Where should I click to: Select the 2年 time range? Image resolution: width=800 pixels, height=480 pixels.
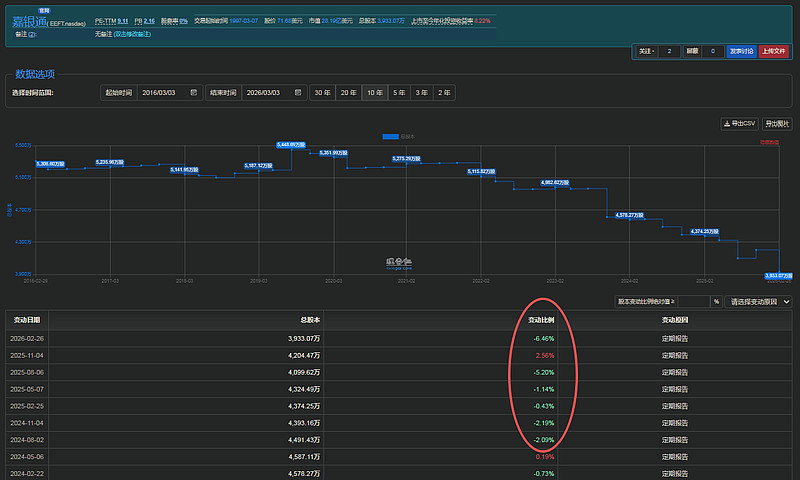coord(445,93)
